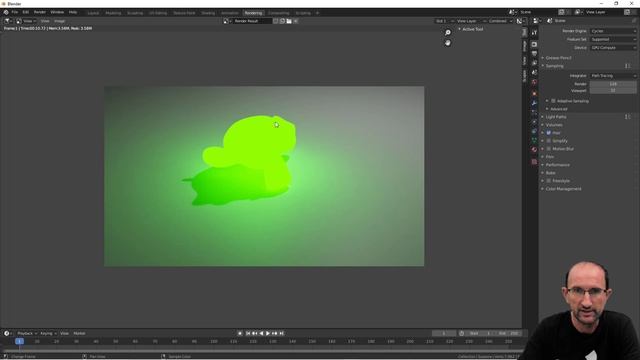The width and height of the screenshot is (640, 360).
Task: Switch to the Texture Paint workspace tab
Action: (x=184, y=13)
